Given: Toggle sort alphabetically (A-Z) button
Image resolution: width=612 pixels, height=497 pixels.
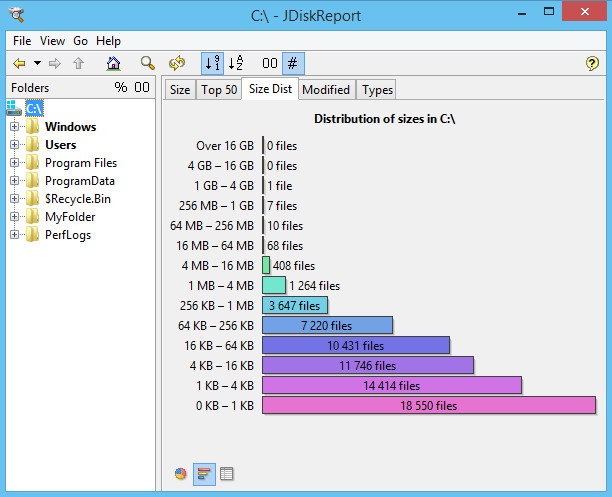Looking at the screenshot, I should coord(236,63).
